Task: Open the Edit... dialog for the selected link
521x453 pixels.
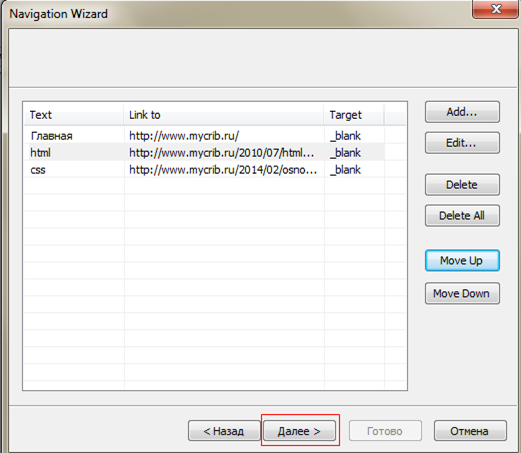Action: (462, 143)
